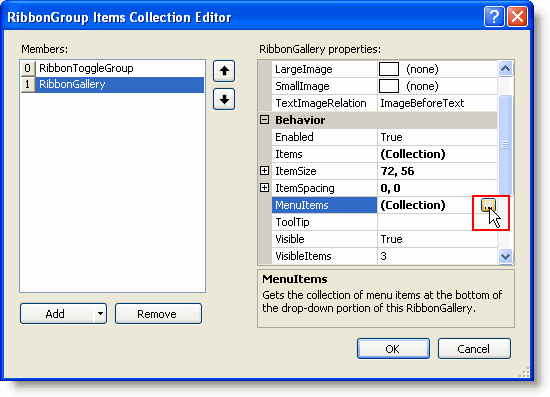Select the Visible property name
The height and width of the screenshot is (397, 550).
point(324,239)
